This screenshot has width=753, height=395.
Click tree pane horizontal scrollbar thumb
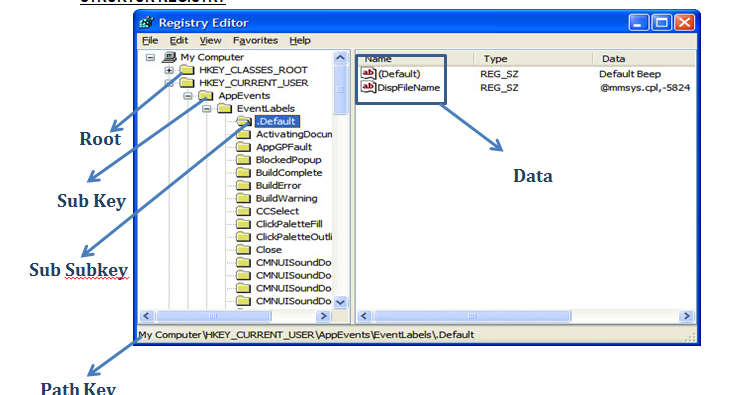click(x=213, y=316)
